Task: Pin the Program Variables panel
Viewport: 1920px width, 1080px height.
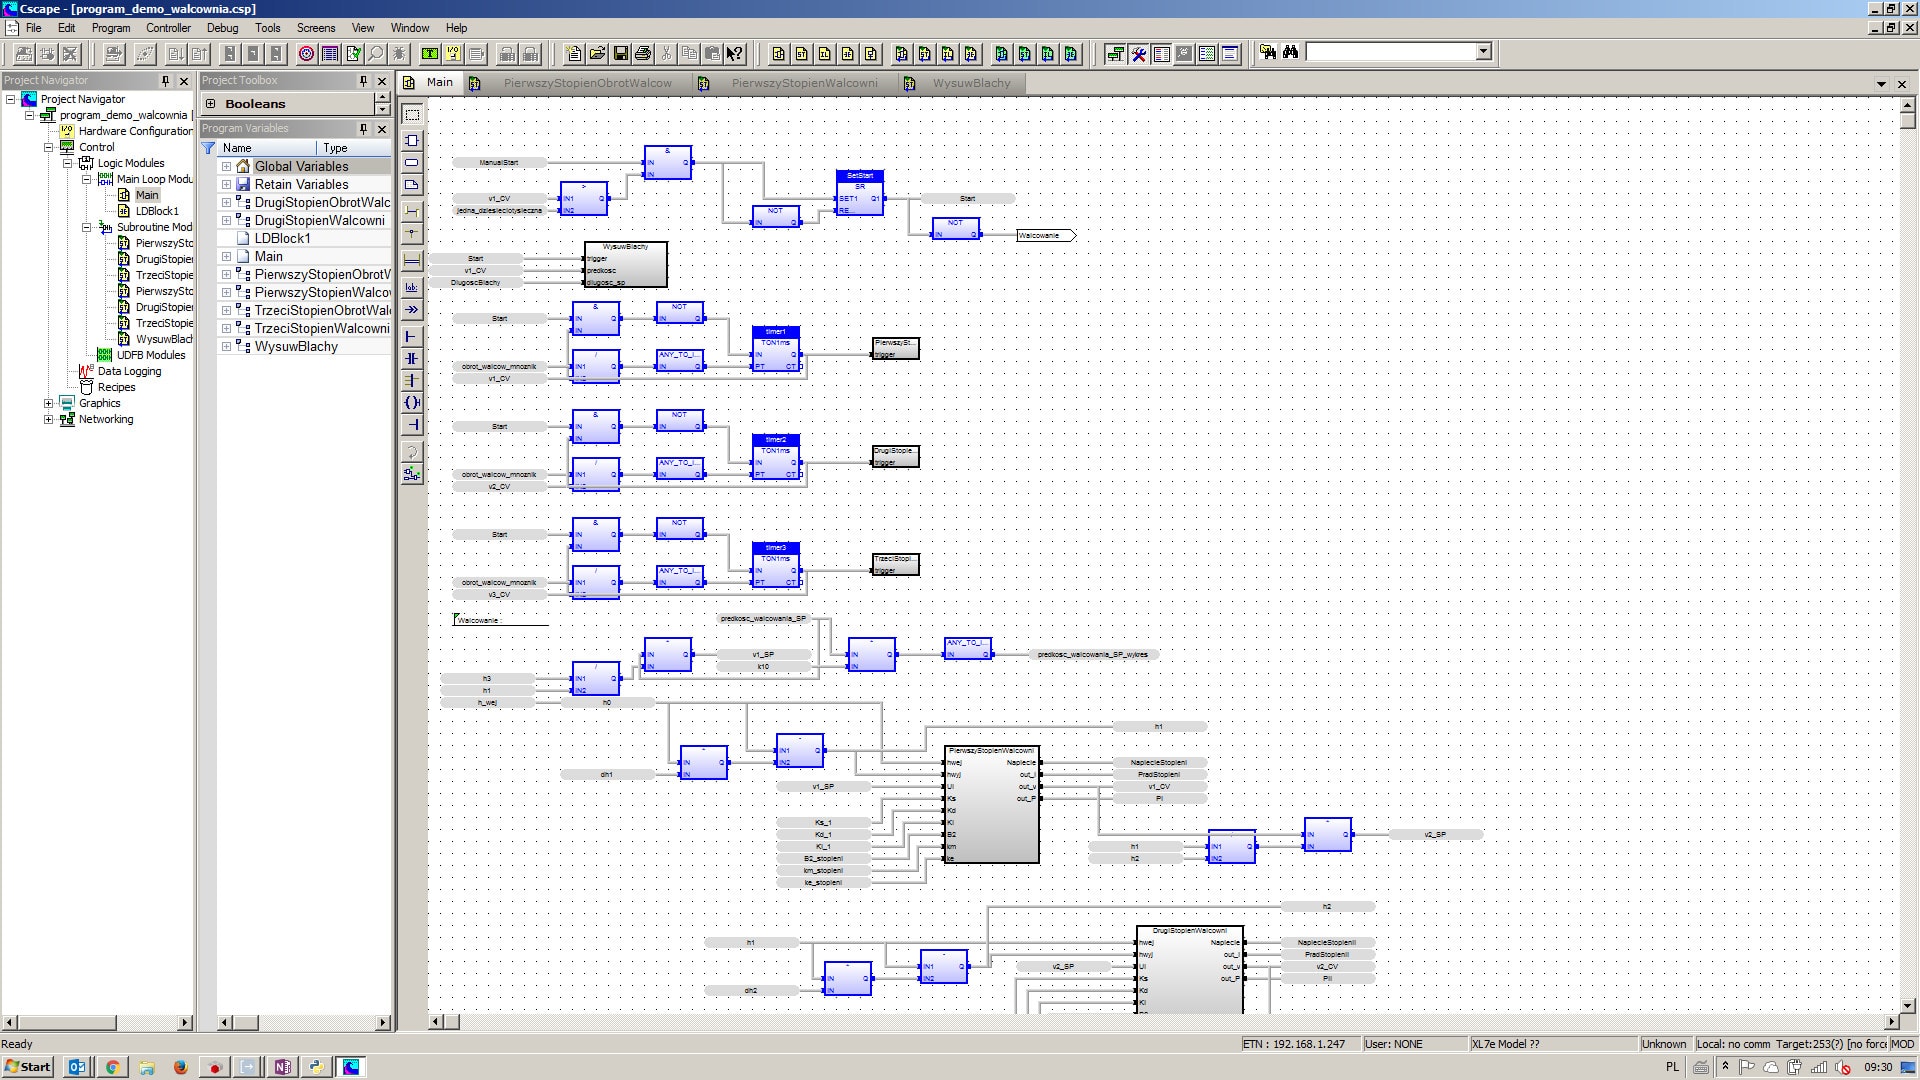Action: pos(363,129)
